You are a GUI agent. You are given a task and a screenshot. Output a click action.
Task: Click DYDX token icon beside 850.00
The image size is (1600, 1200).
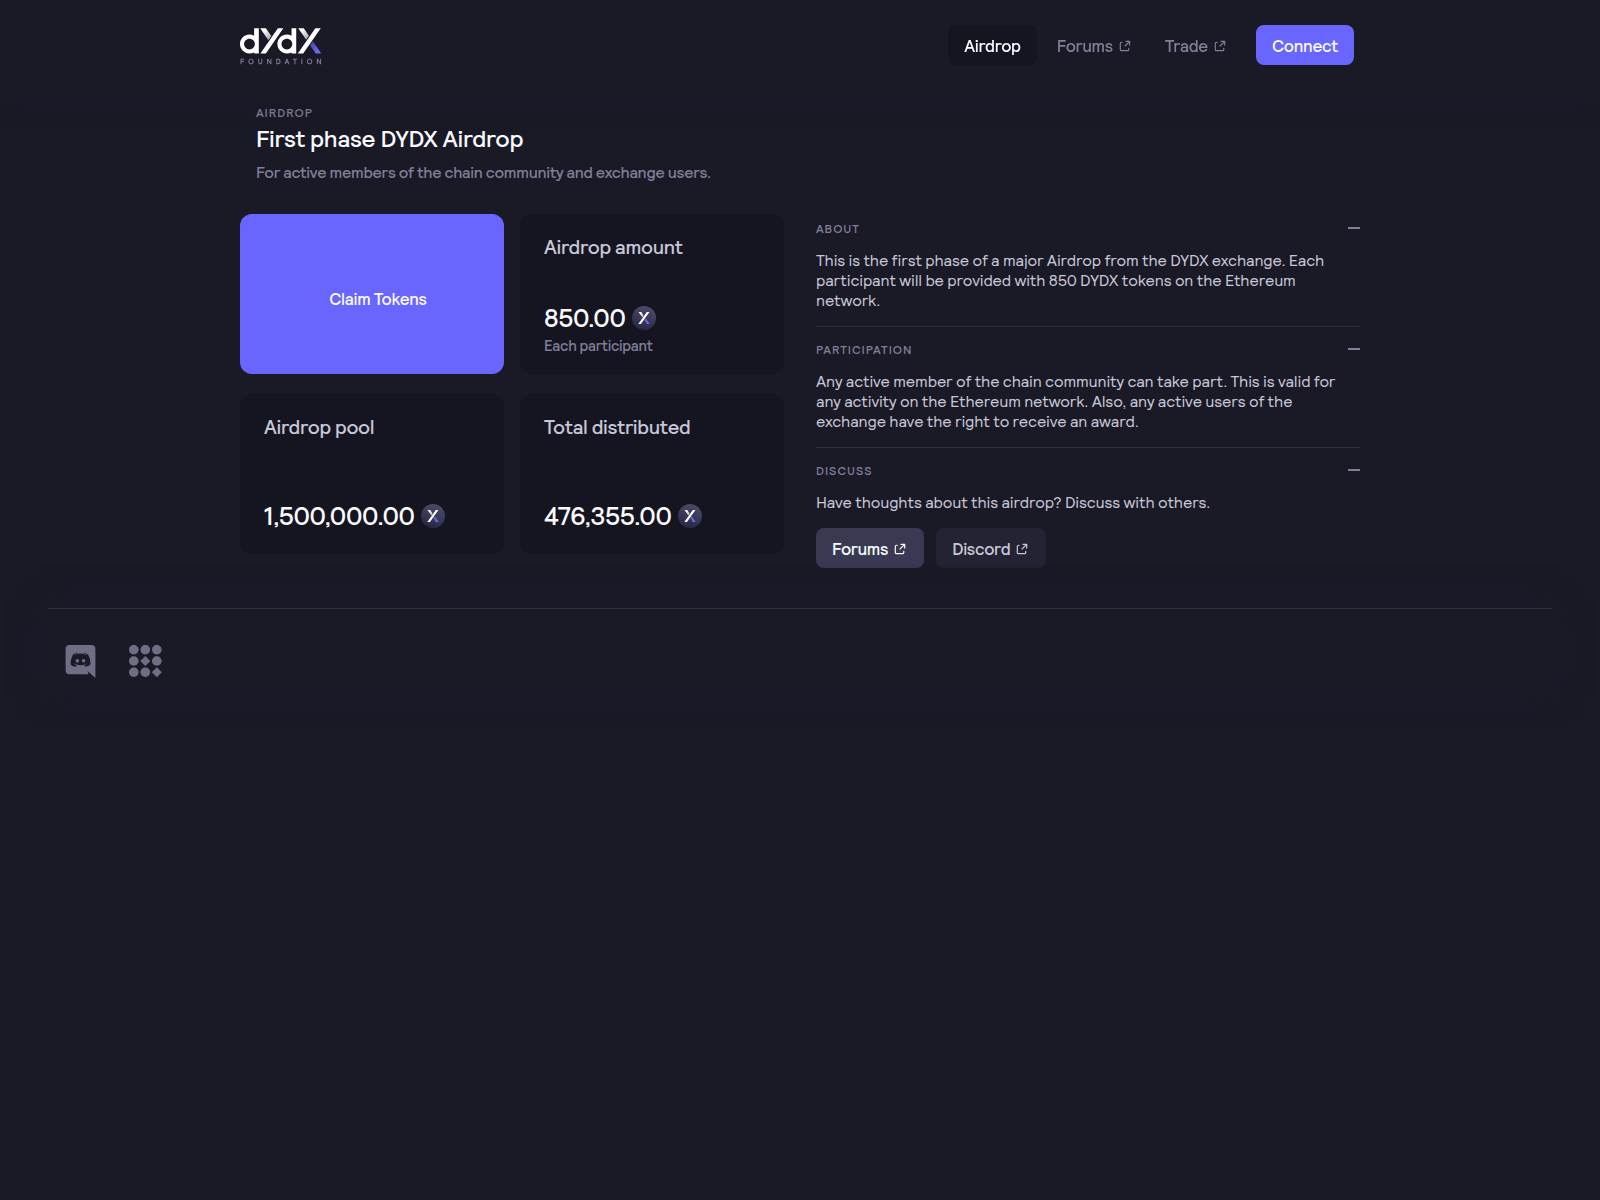tap(644, 318)
